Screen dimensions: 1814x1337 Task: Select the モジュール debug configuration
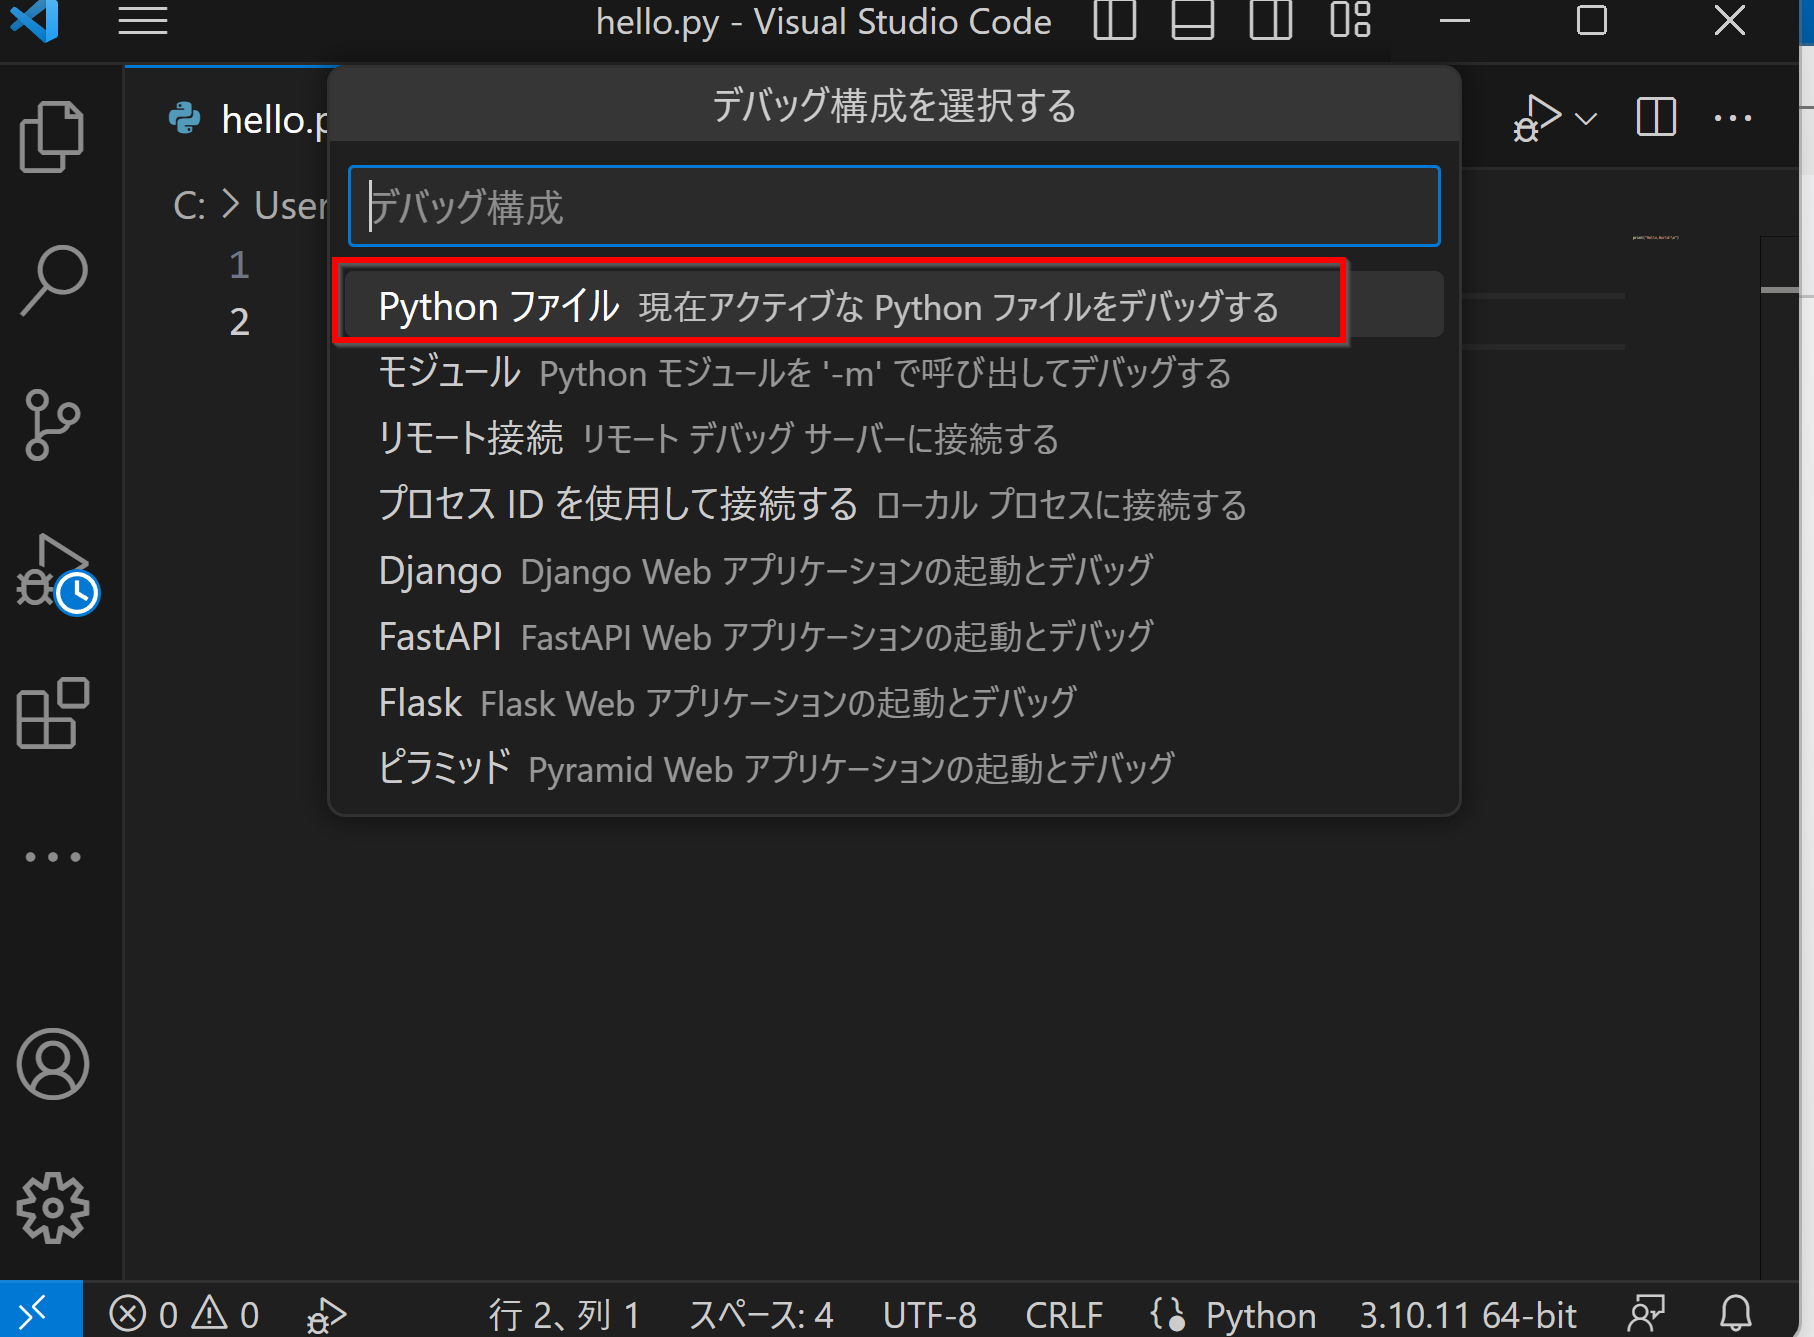tap(894, 372)
